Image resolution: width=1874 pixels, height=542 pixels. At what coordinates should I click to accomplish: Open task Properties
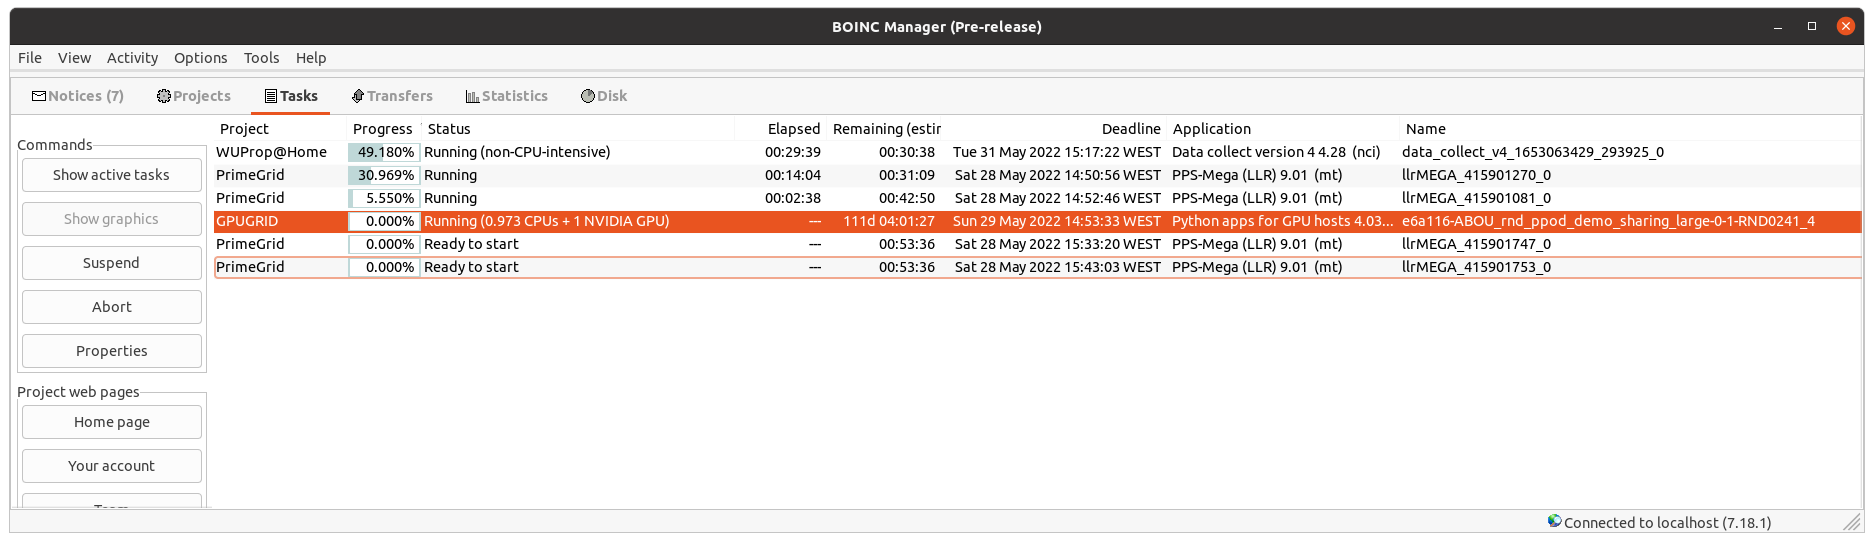click(x=112, y=351)
